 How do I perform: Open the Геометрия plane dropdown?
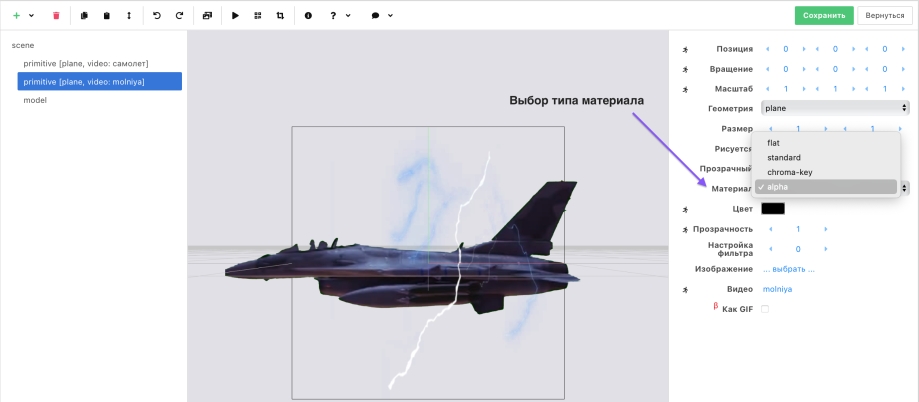(834, 108)
